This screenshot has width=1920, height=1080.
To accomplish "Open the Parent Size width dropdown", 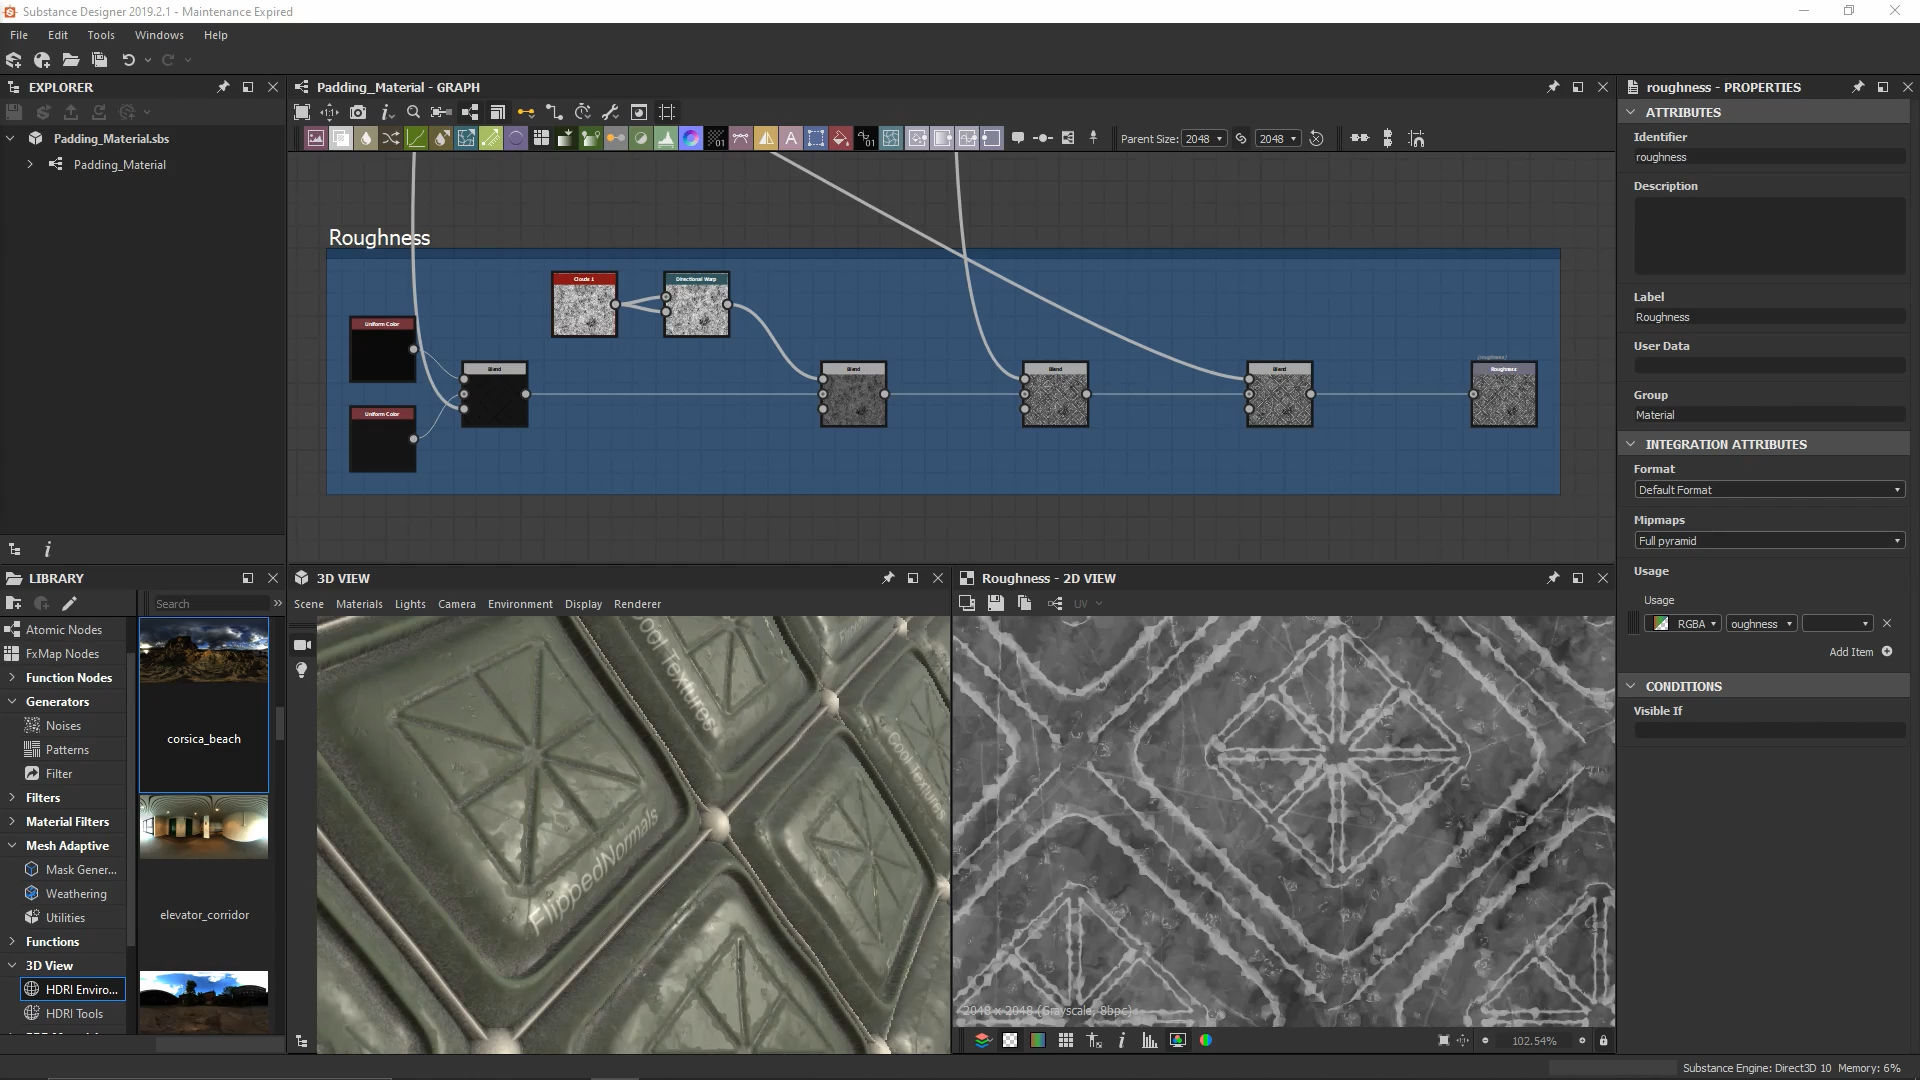I will [1204, 139].
